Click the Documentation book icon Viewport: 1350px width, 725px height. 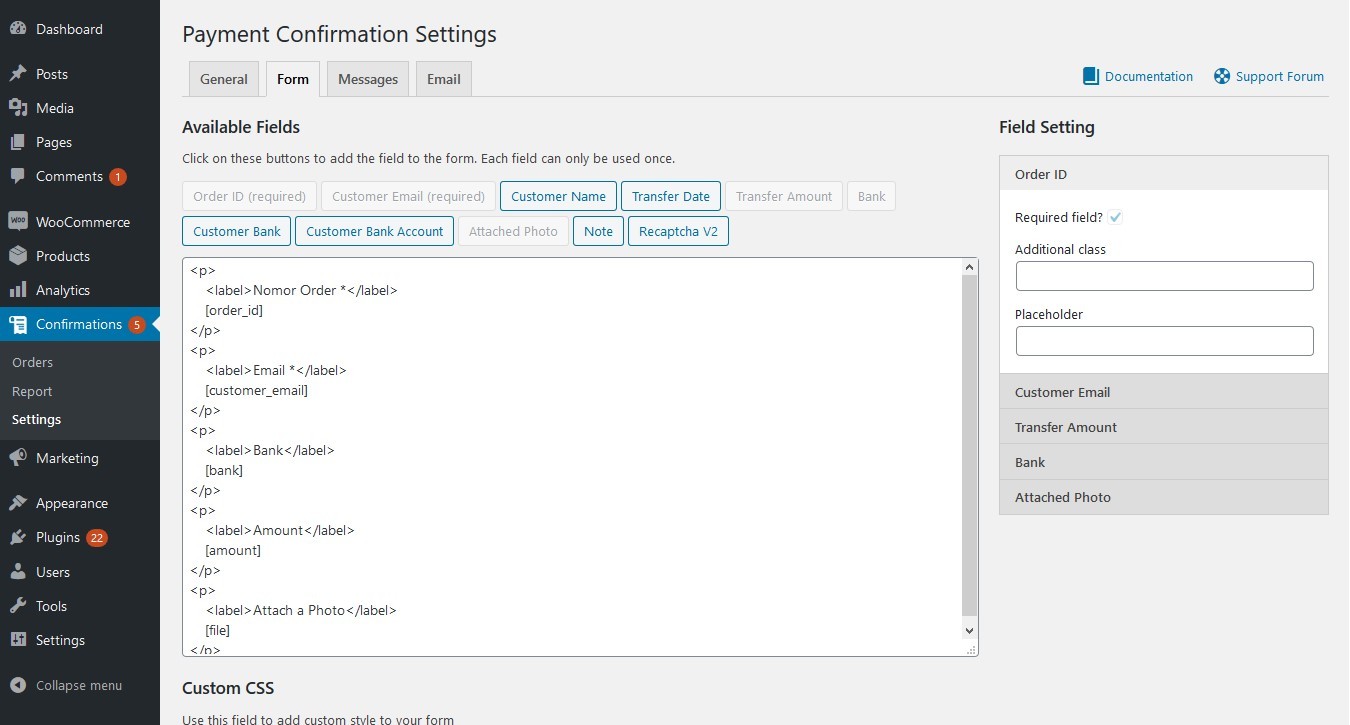1091,76
